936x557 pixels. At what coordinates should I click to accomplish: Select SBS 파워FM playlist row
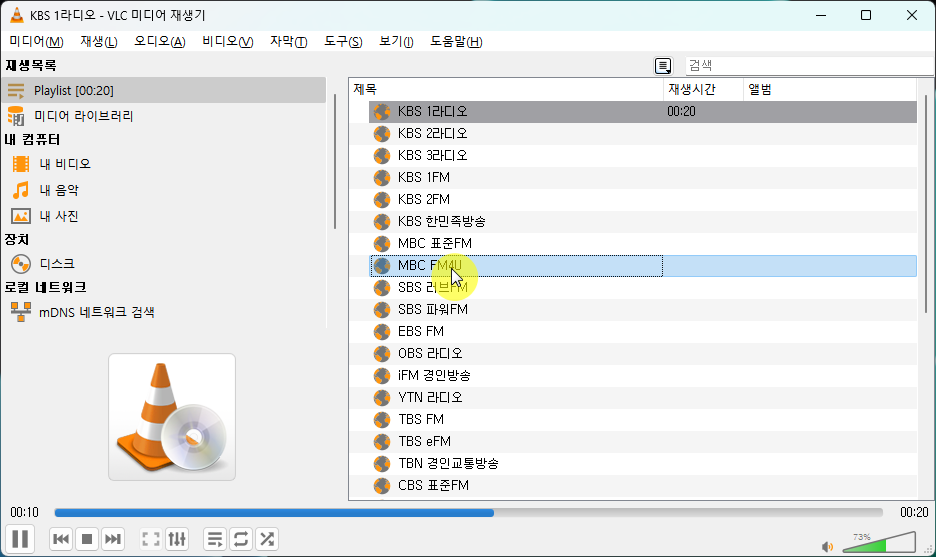643,309
